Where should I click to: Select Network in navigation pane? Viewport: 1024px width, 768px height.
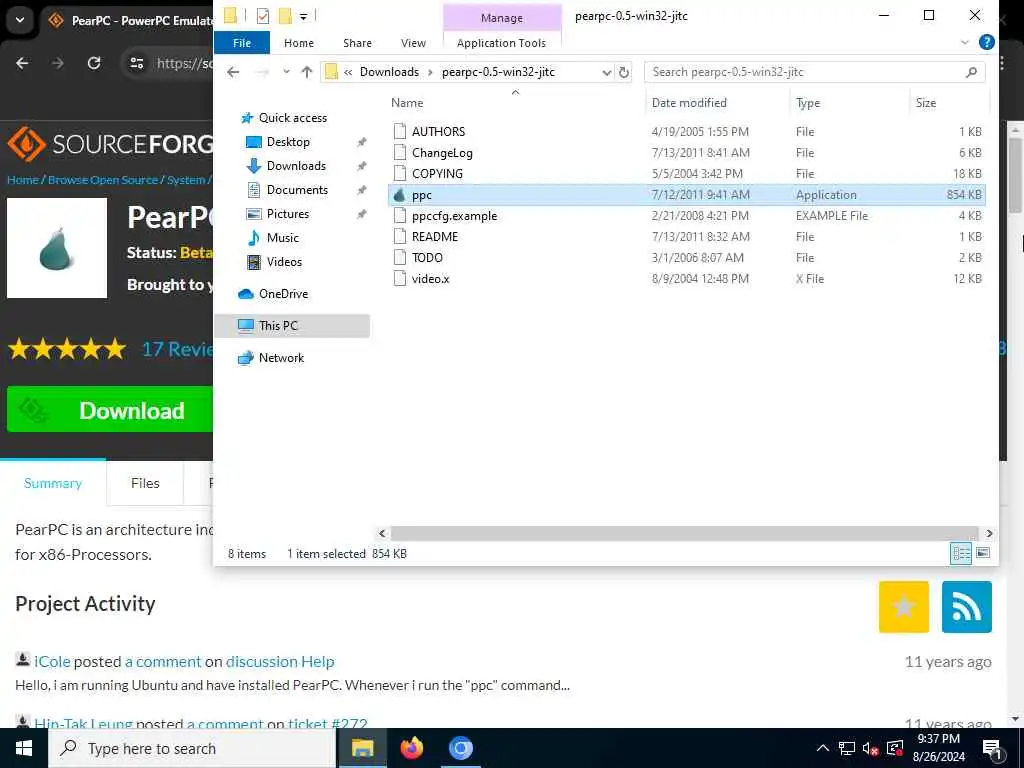(x=281, y=358)
